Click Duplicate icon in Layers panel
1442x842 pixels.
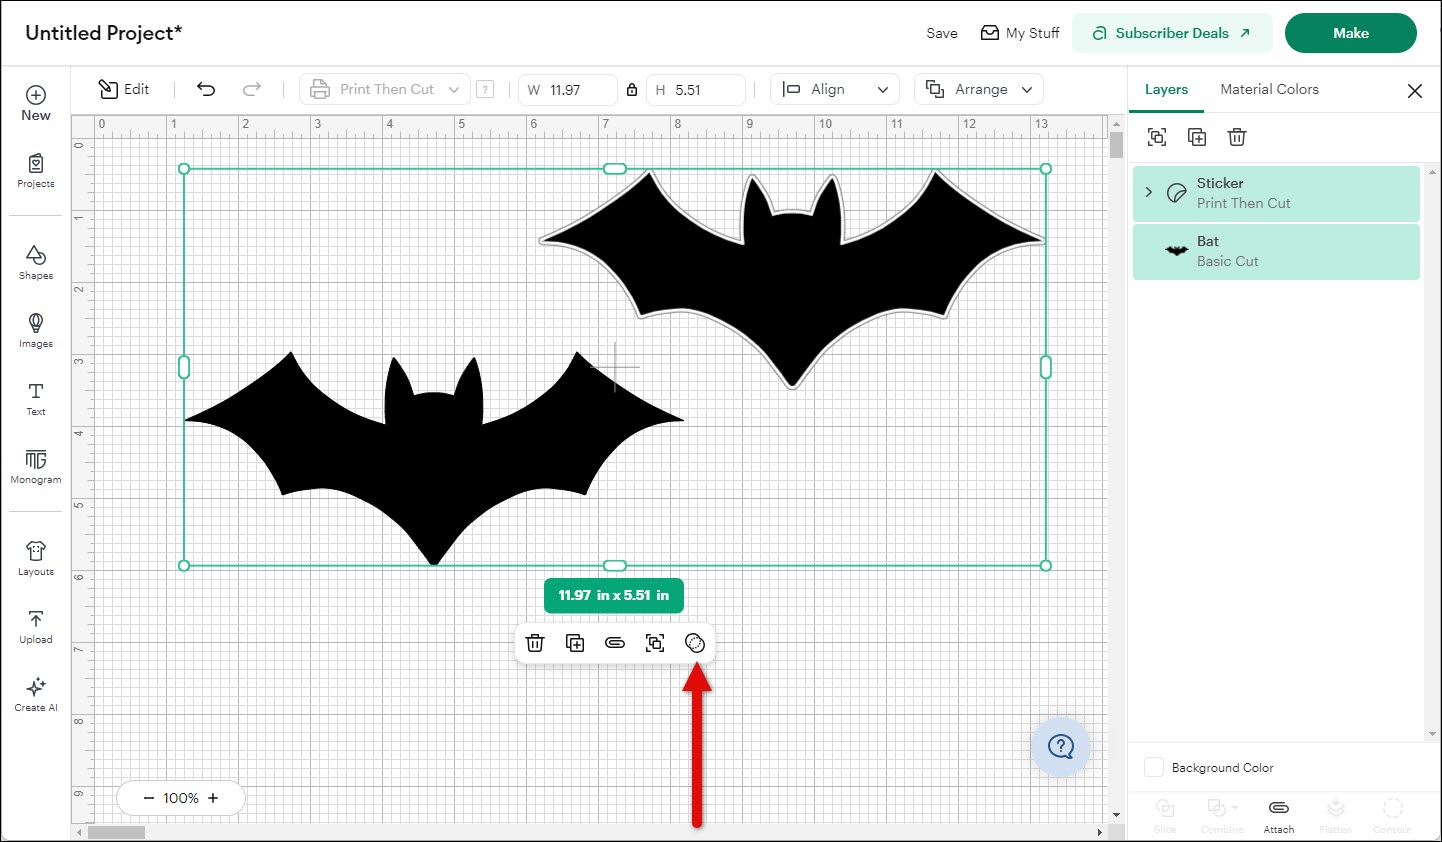coord(1197,137)
